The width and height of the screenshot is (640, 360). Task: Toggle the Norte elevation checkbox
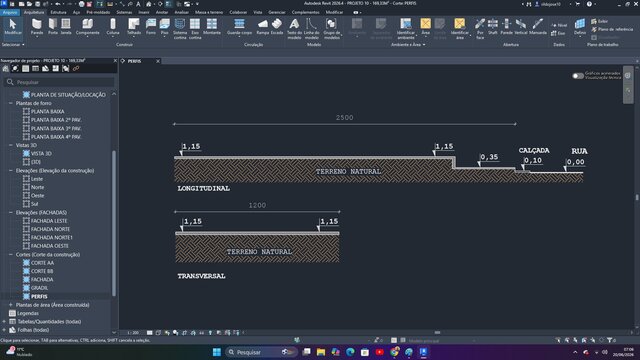[26, 187]
